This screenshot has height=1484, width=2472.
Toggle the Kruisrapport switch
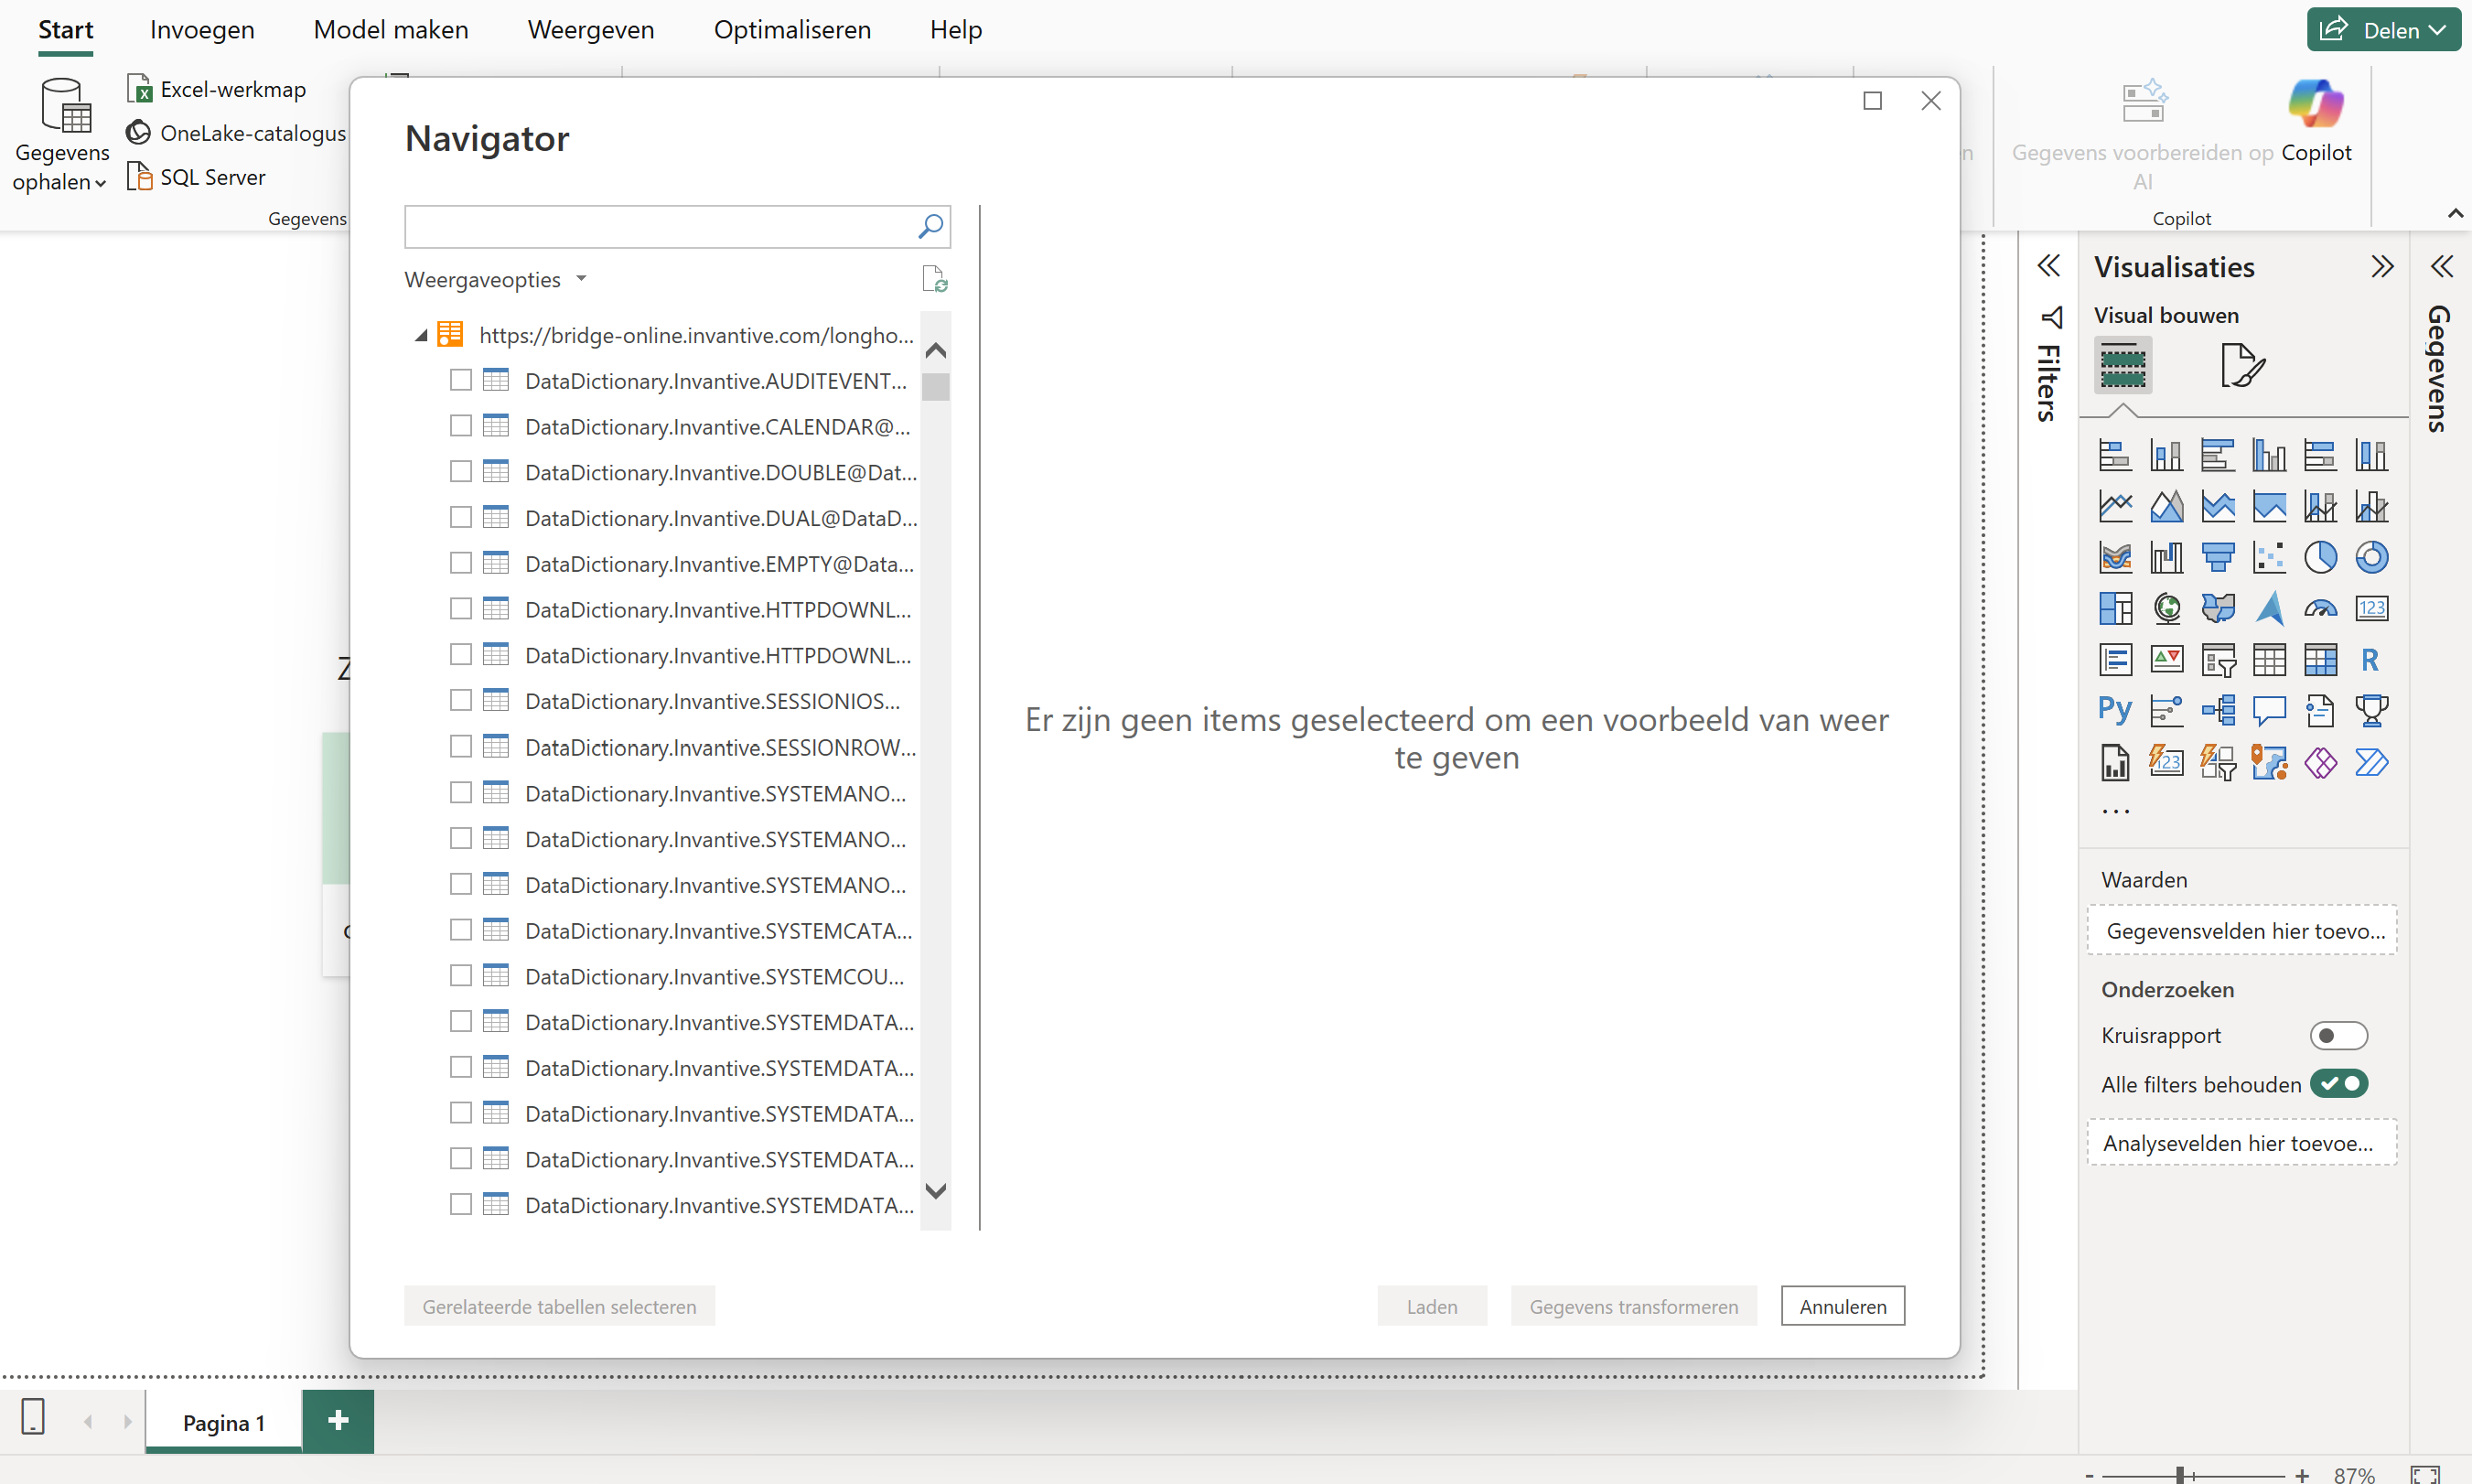2338,1036
